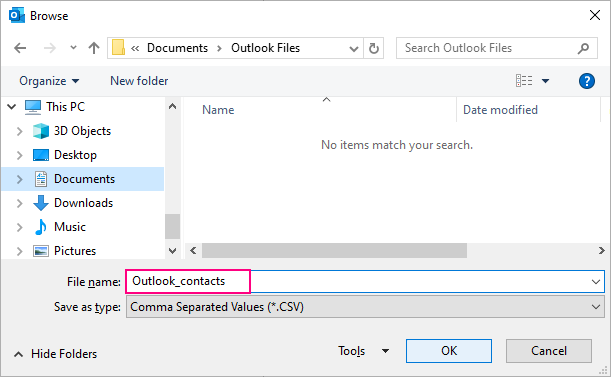Click the navigation pane vertical scrollbar thumb

[x=172, y=226]
